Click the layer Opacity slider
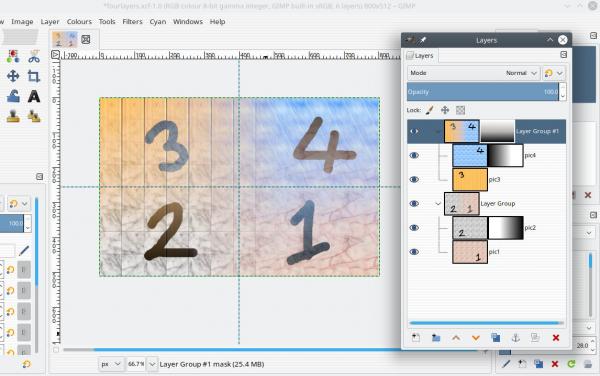The image size is (600, 376). click(x=483, y=92)
